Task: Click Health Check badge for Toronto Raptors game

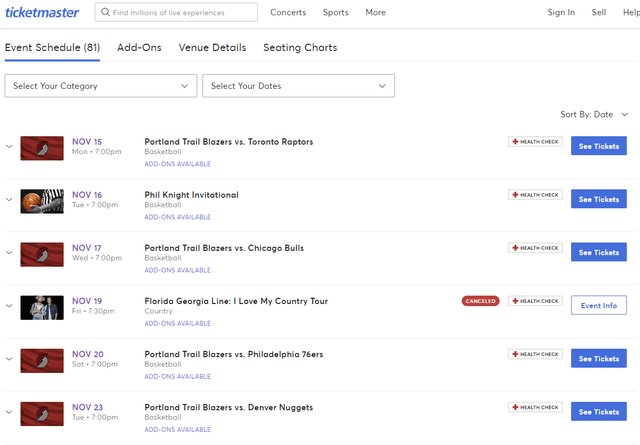Action: 535,142
